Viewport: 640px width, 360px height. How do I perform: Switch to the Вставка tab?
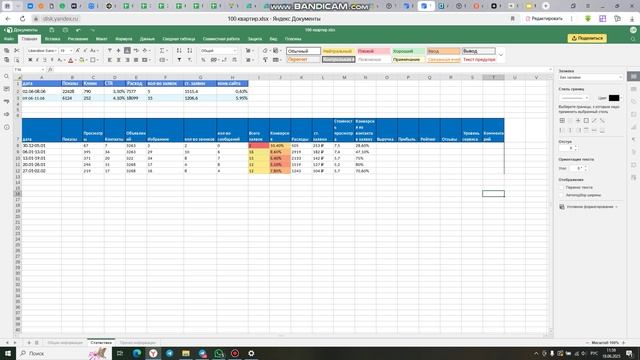click(52, 39)
